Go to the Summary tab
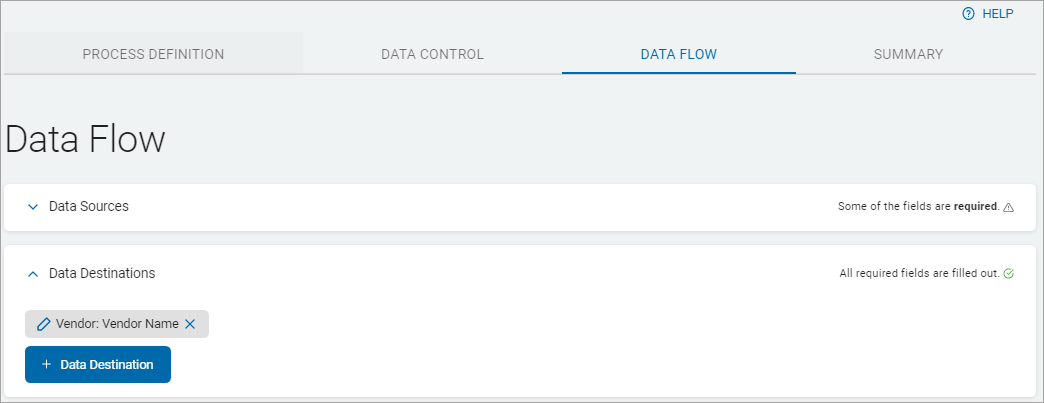Screen dimensions: 1044x403 (x=908, y=54)
